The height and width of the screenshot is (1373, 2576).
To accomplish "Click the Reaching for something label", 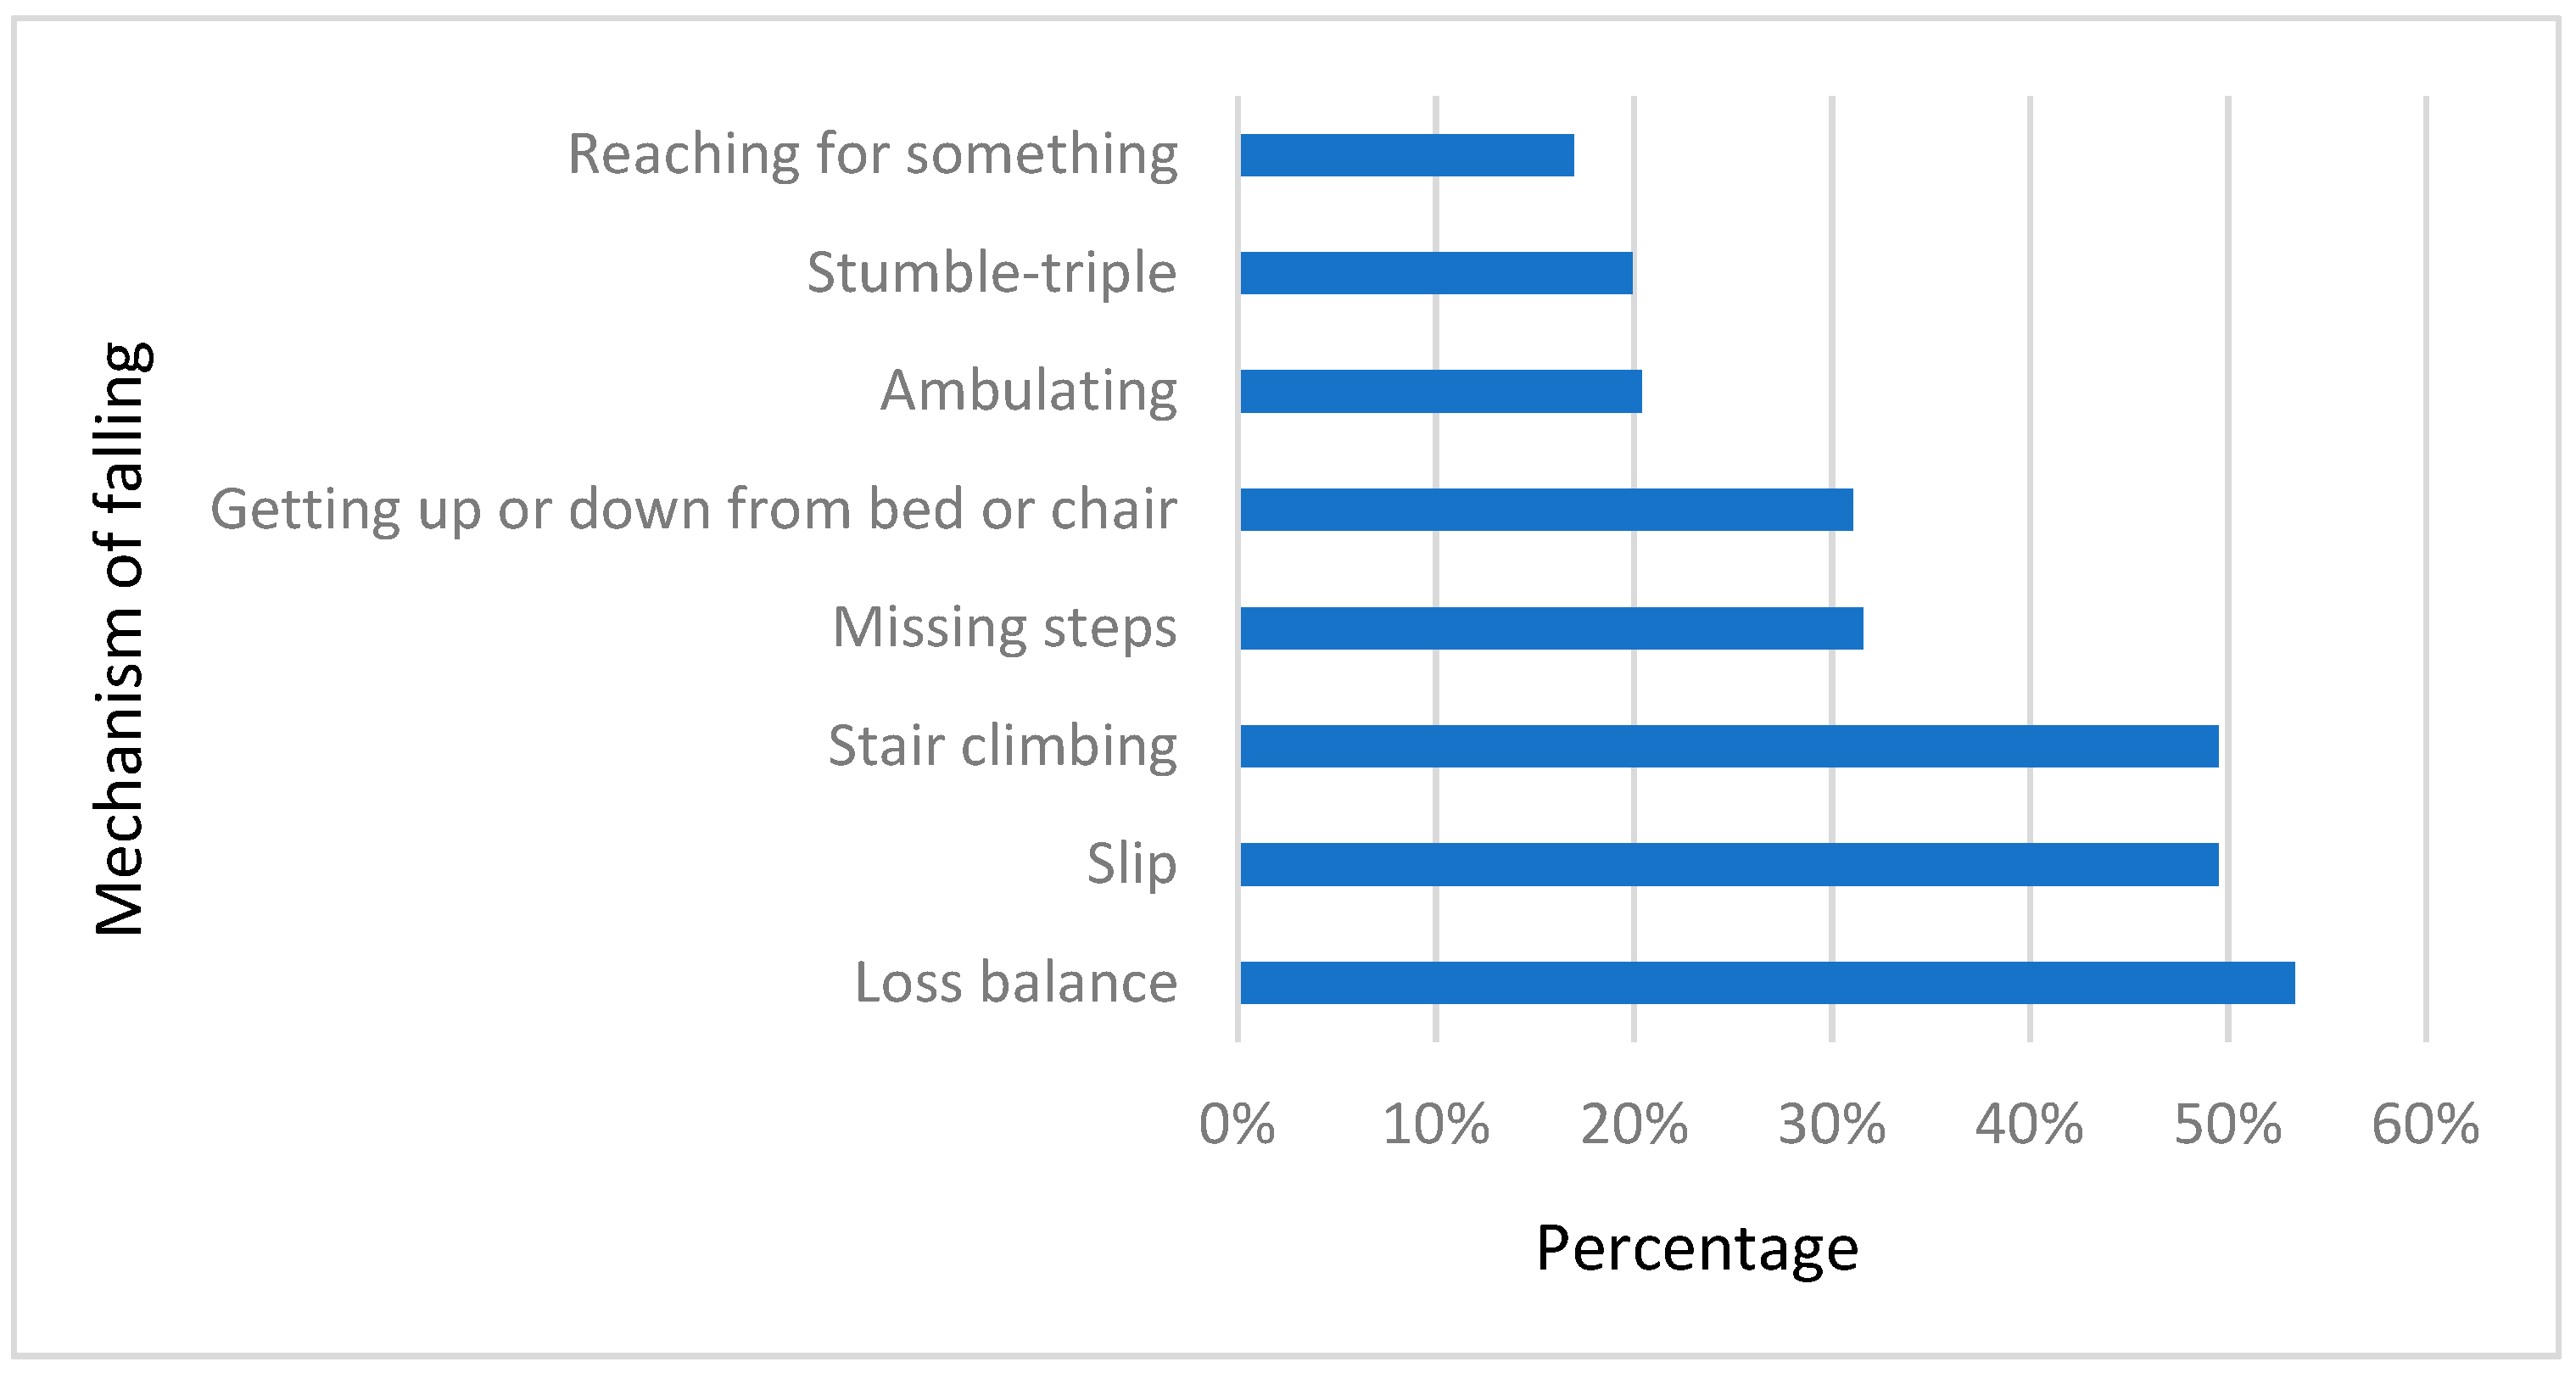I will click(872, 155).
